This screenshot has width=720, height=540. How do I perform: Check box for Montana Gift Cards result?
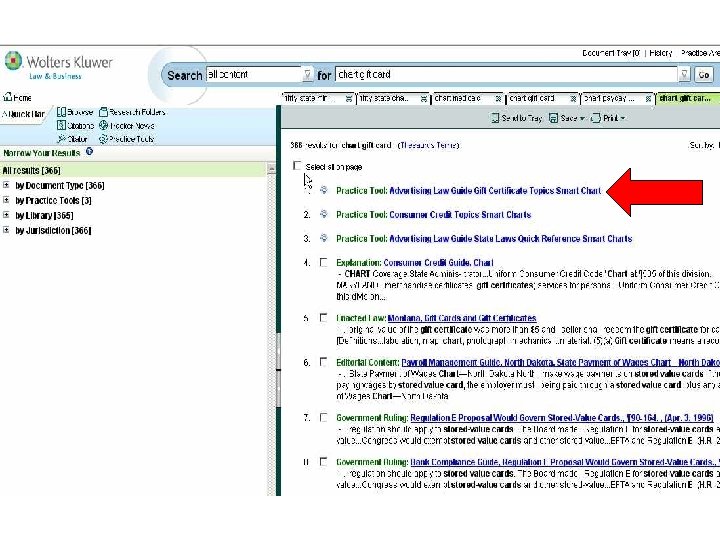324,317
